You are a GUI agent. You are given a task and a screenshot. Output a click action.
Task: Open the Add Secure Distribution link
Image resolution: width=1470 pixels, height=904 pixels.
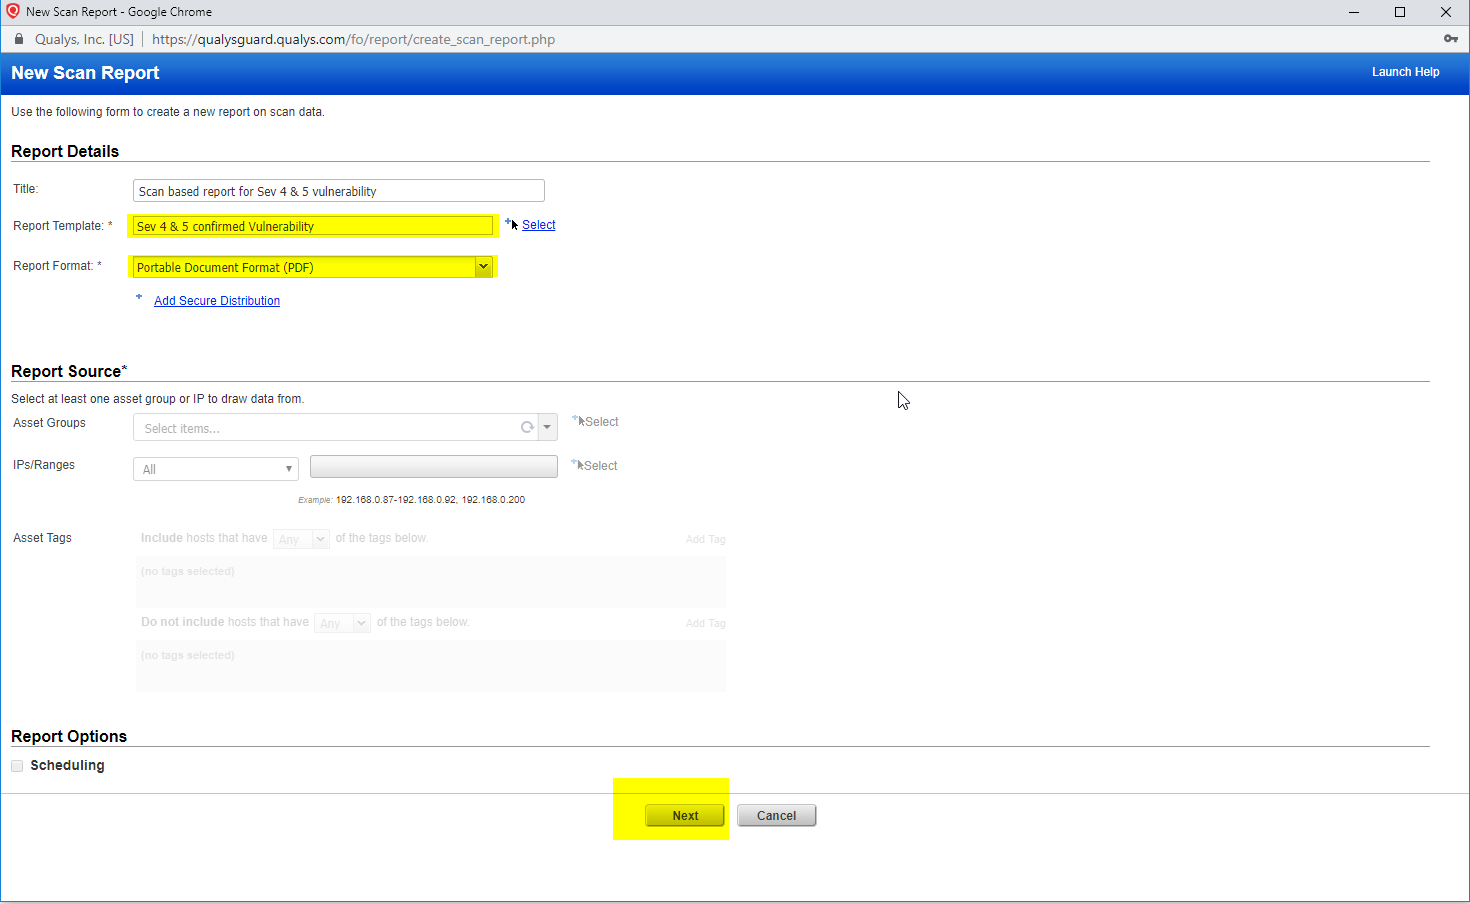pyautogui.click(x=216, y=300)
